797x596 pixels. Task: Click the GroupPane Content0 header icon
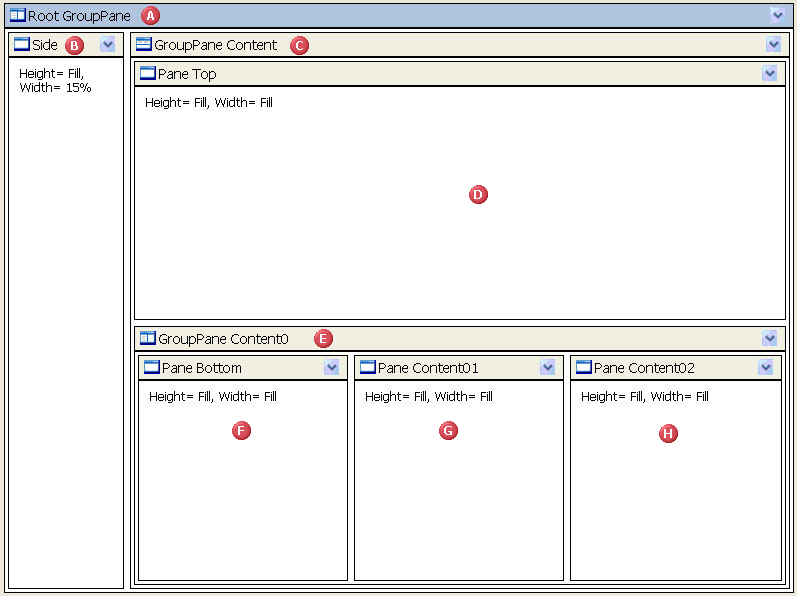[x=148, y=339]
